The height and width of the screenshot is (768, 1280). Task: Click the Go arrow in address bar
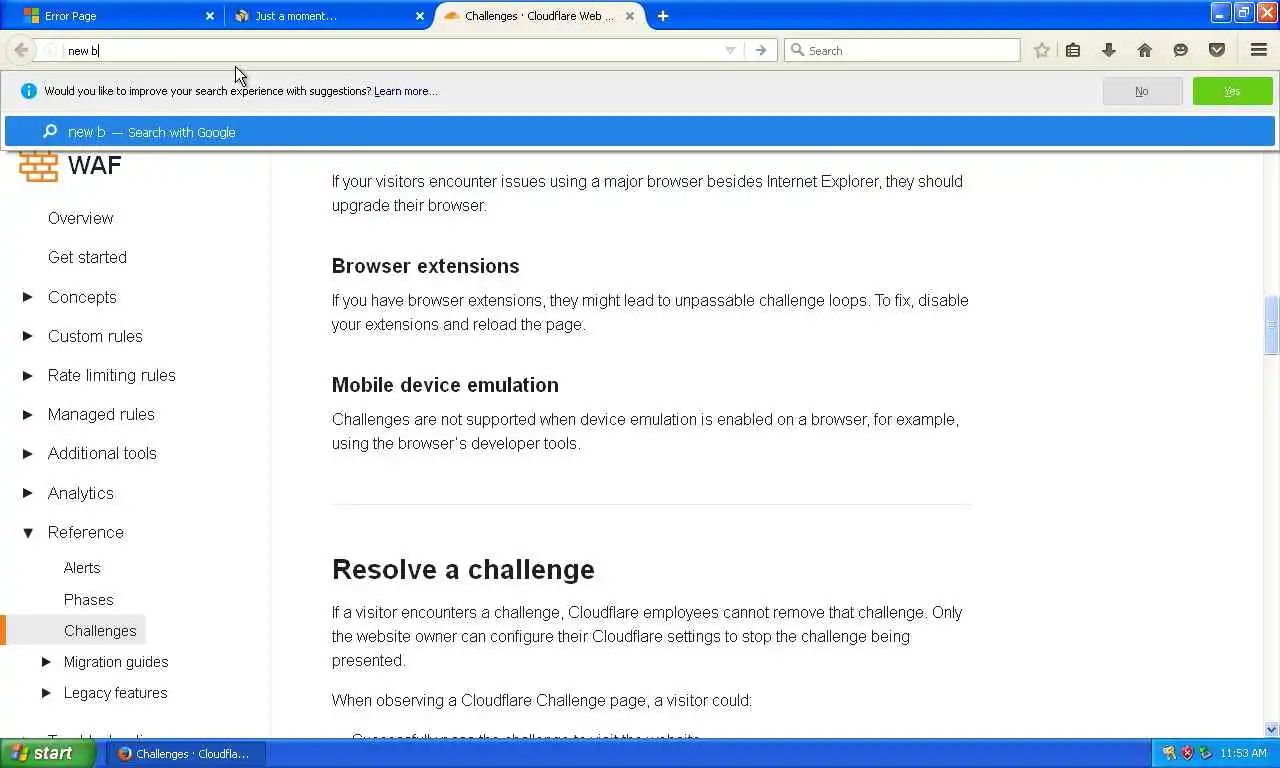coord(761,50)
